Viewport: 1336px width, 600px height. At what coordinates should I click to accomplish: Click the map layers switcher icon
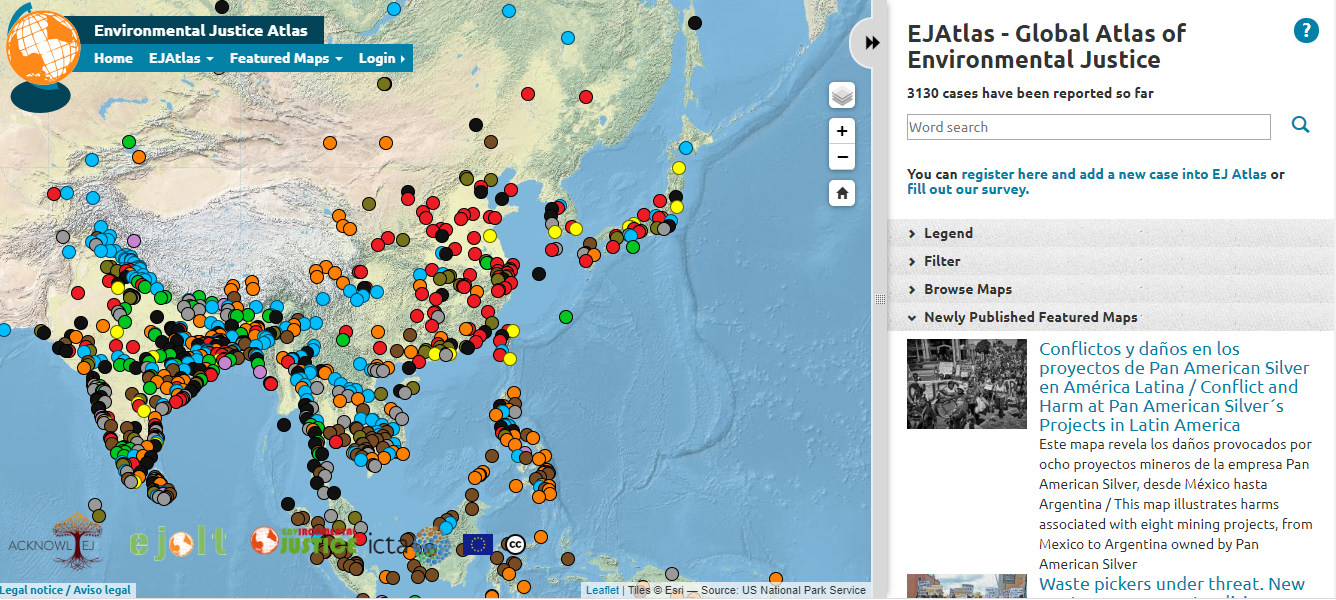pyautogui.click(x=842, y=95)
